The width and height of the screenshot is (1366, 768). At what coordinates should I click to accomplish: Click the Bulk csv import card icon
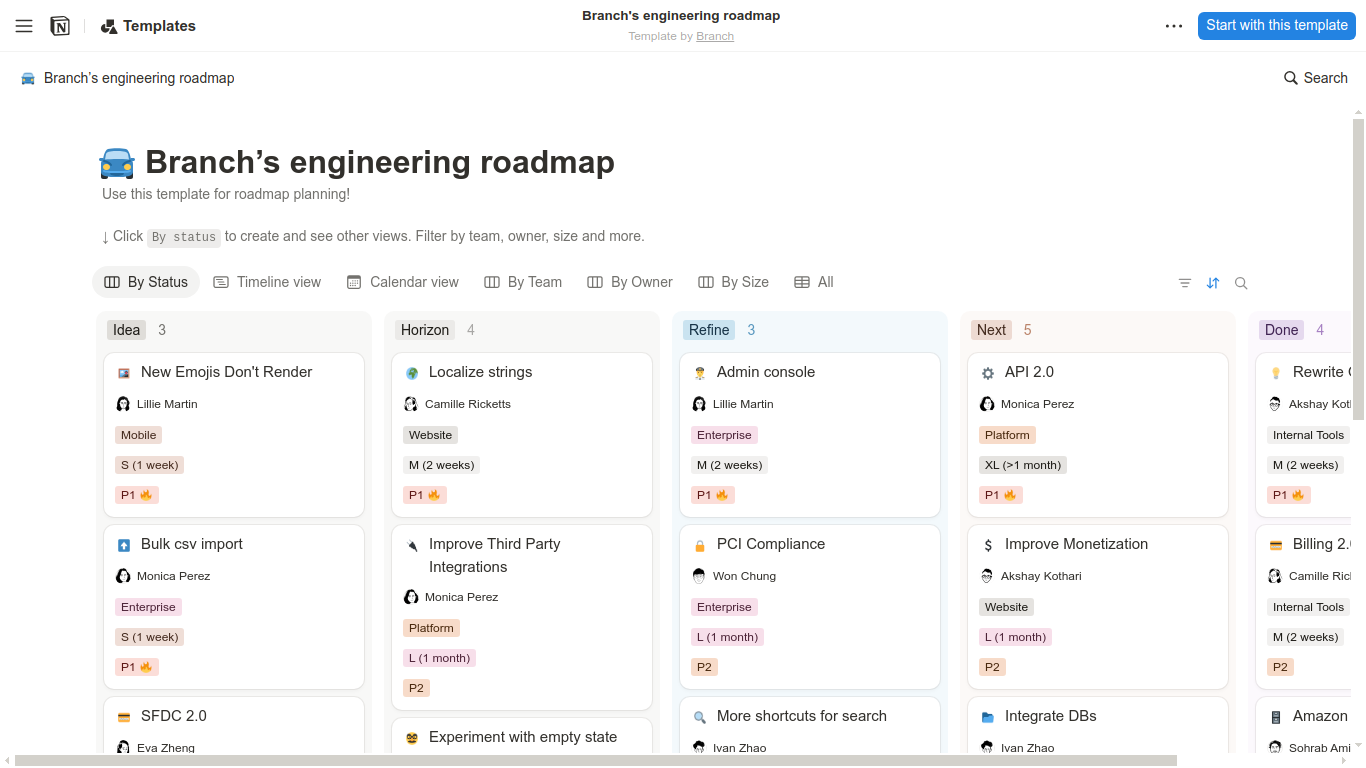[124, 545]
